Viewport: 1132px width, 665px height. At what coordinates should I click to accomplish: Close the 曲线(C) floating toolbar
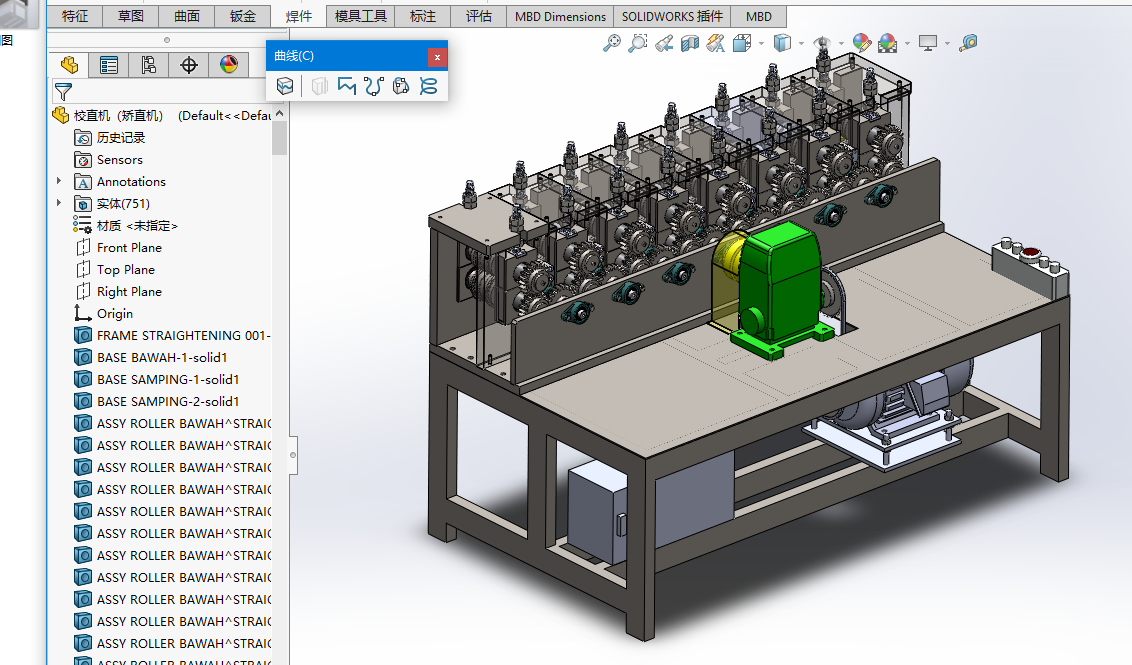coord(437,57)
